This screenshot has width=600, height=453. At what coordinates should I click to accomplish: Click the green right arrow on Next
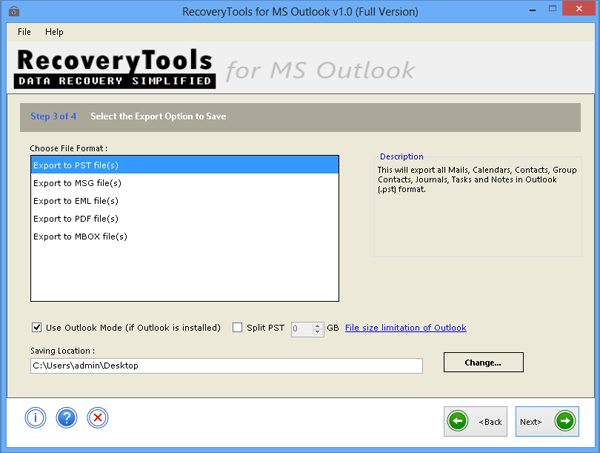[x=565, y=421]
